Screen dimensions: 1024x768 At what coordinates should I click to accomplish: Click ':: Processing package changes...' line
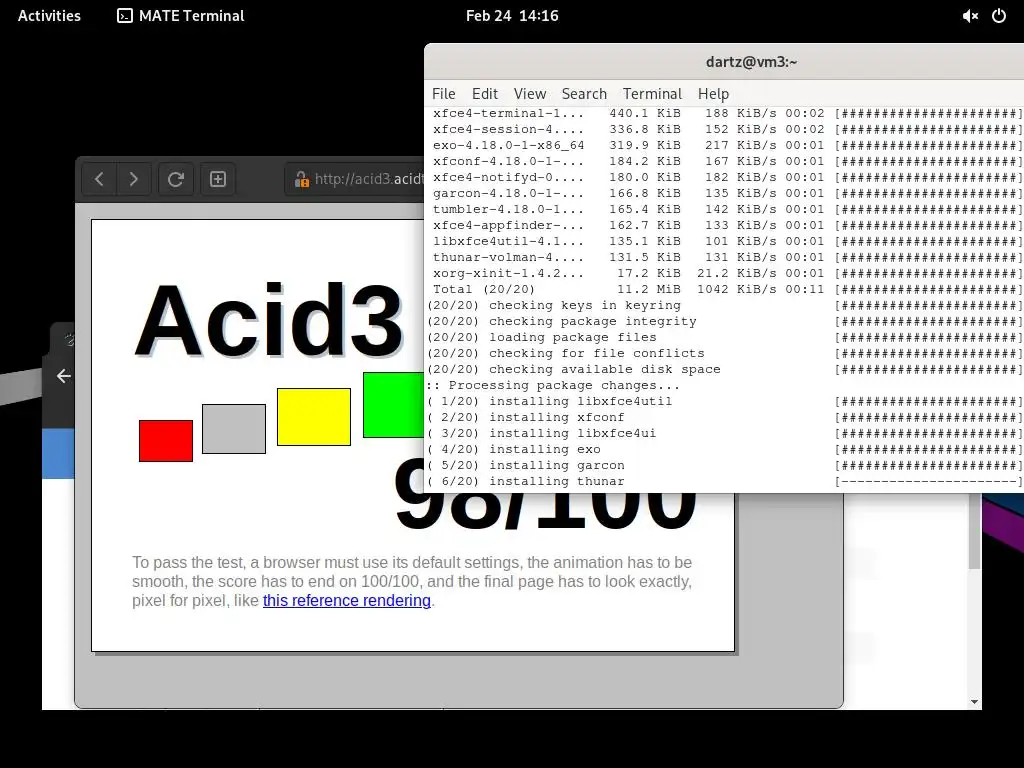[x=553, y=385]
